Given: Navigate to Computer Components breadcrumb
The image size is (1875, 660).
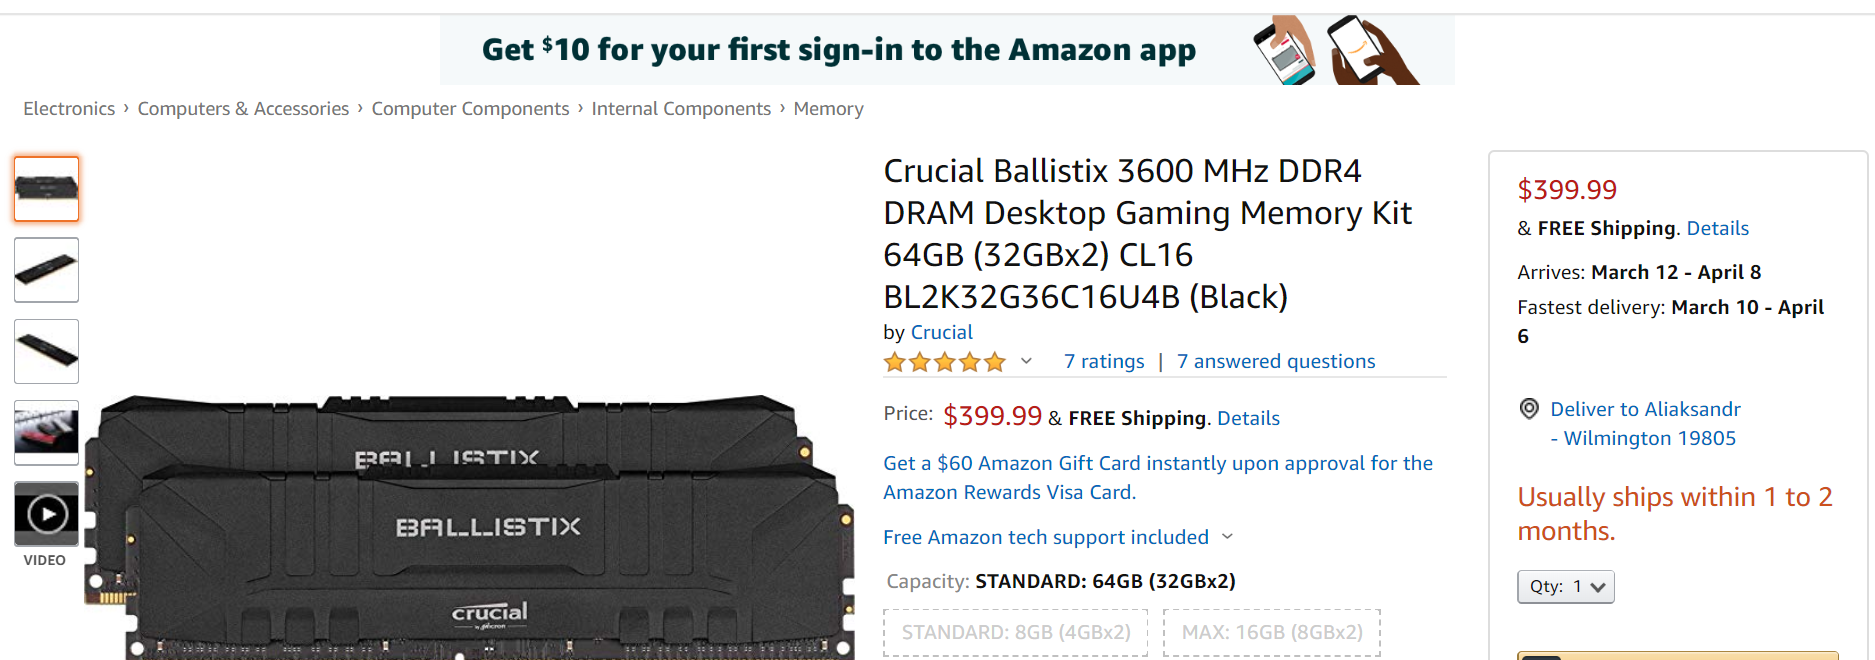Looking at the screenshot, I should point(470,109).
